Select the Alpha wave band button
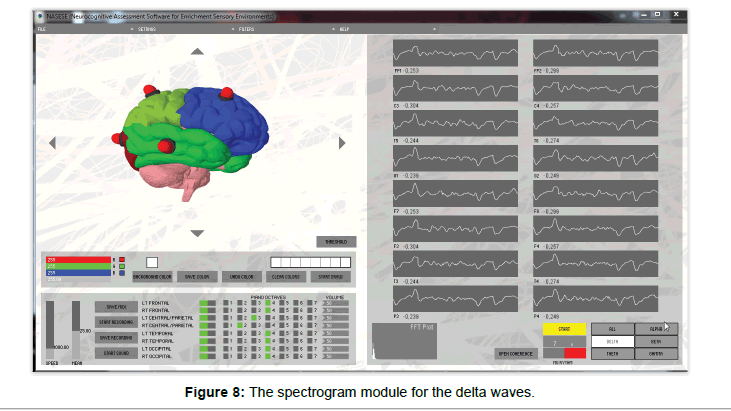 click(657, 327)
